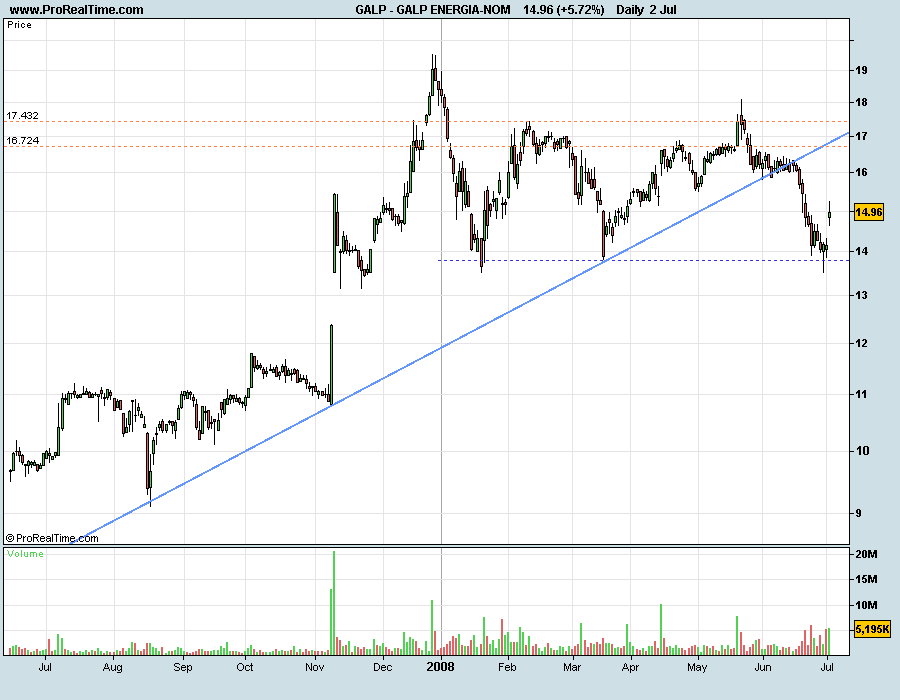Click the latest candlestick near 14.96
The width and height of the screenshot is (900, 700).
(x=829, y=215)
